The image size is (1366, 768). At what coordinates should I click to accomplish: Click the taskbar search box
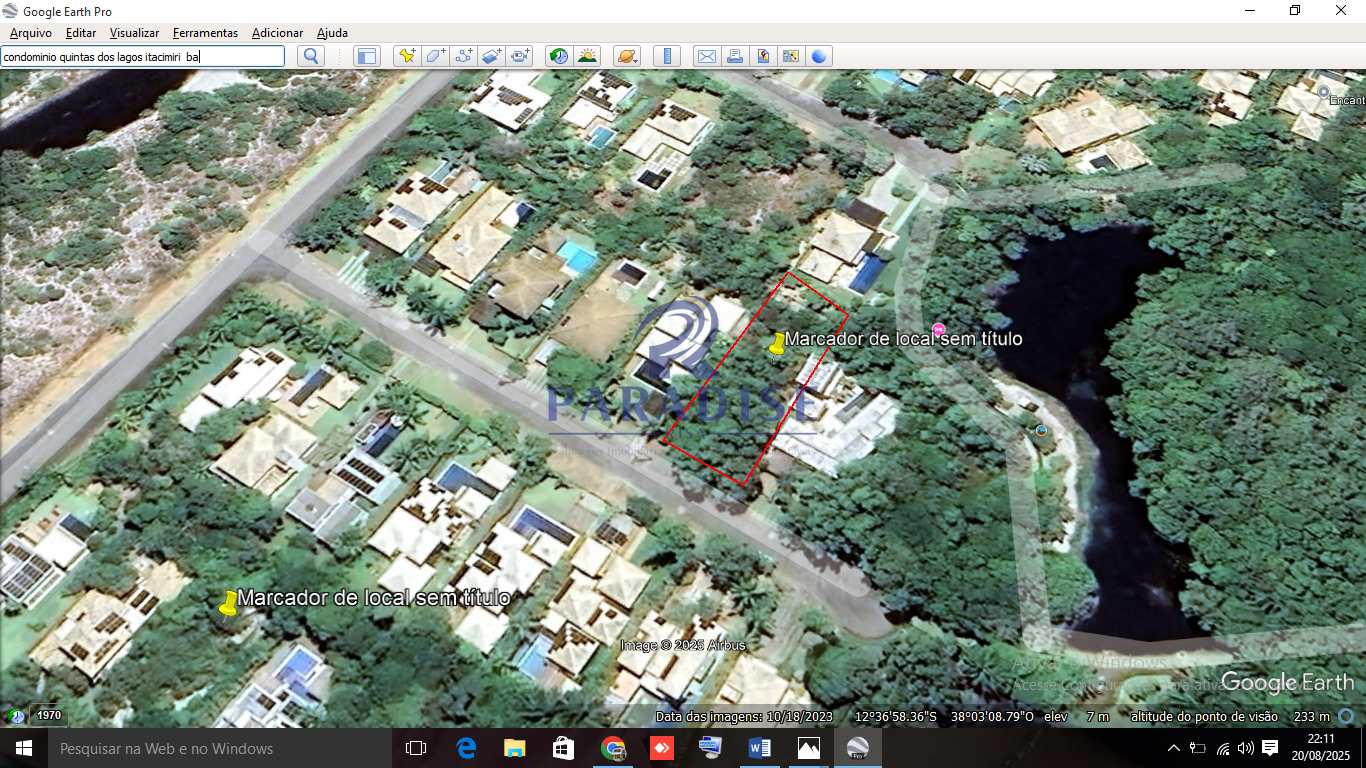point(219,748)
